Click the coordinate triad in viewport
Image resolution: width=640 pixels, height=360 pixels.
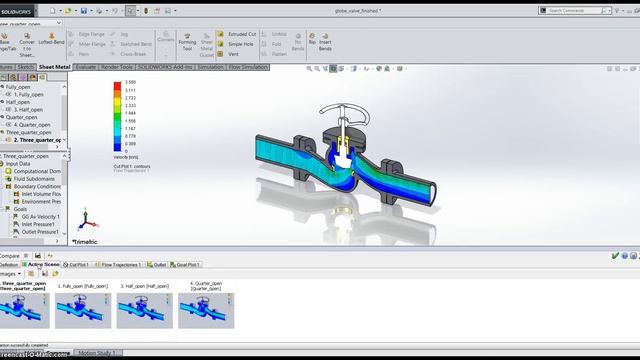coord(87,220)
